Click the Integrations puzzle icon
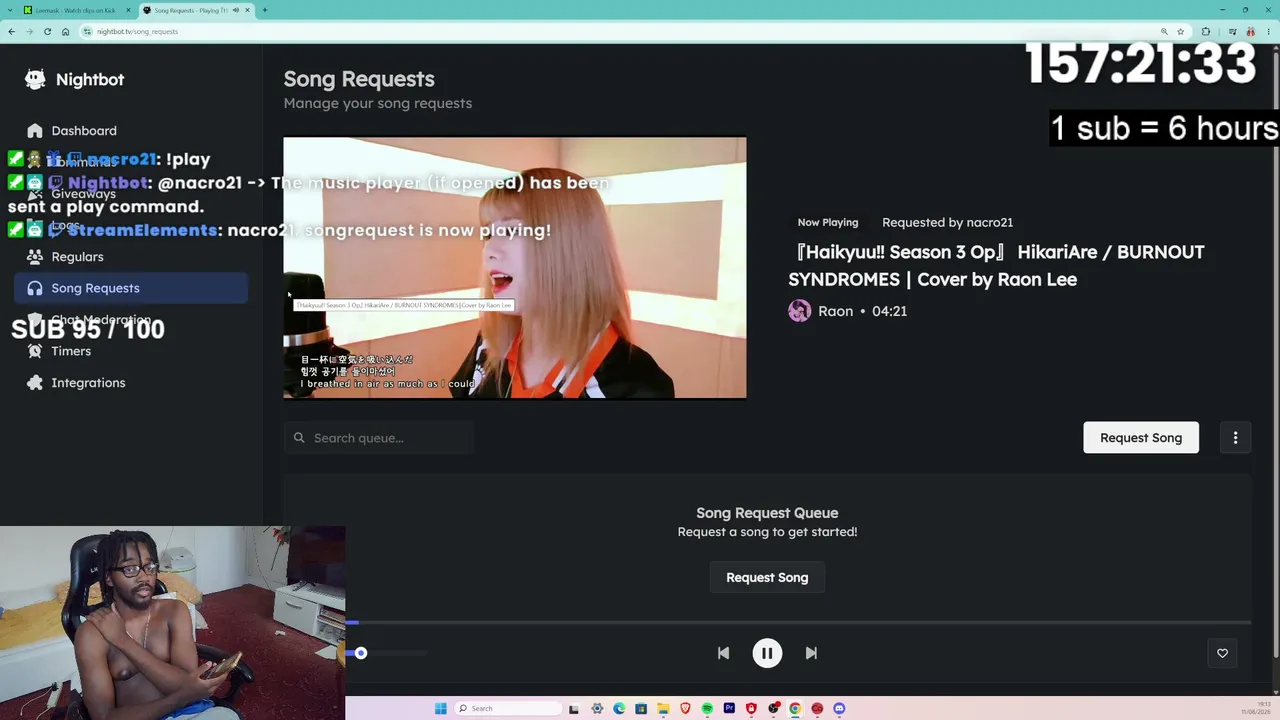Viewport: 1280px width, 720px height. pos(35,383)
